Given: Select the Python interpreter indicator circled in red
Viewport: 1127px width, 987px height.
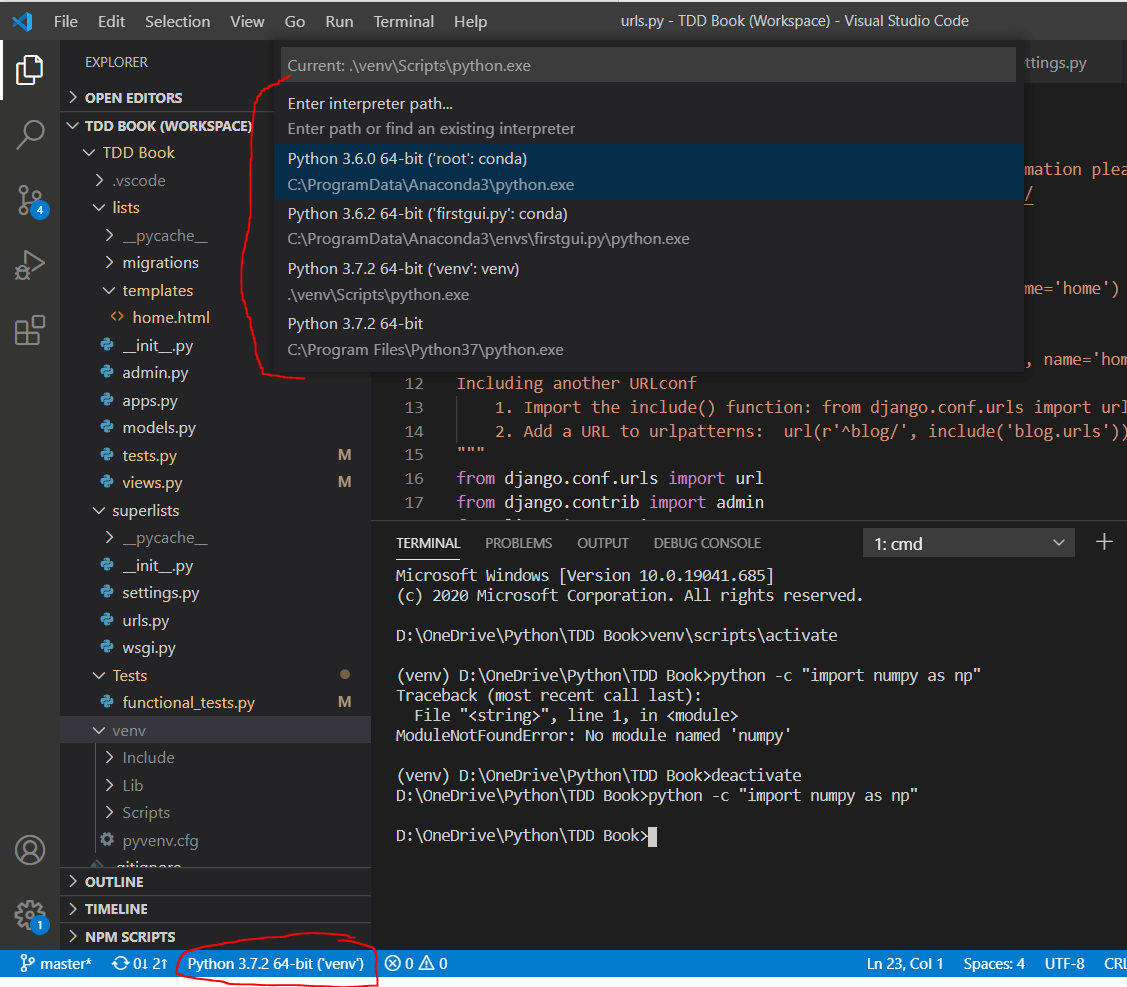Looking at the screenshot, I should [x=275, y=963].
